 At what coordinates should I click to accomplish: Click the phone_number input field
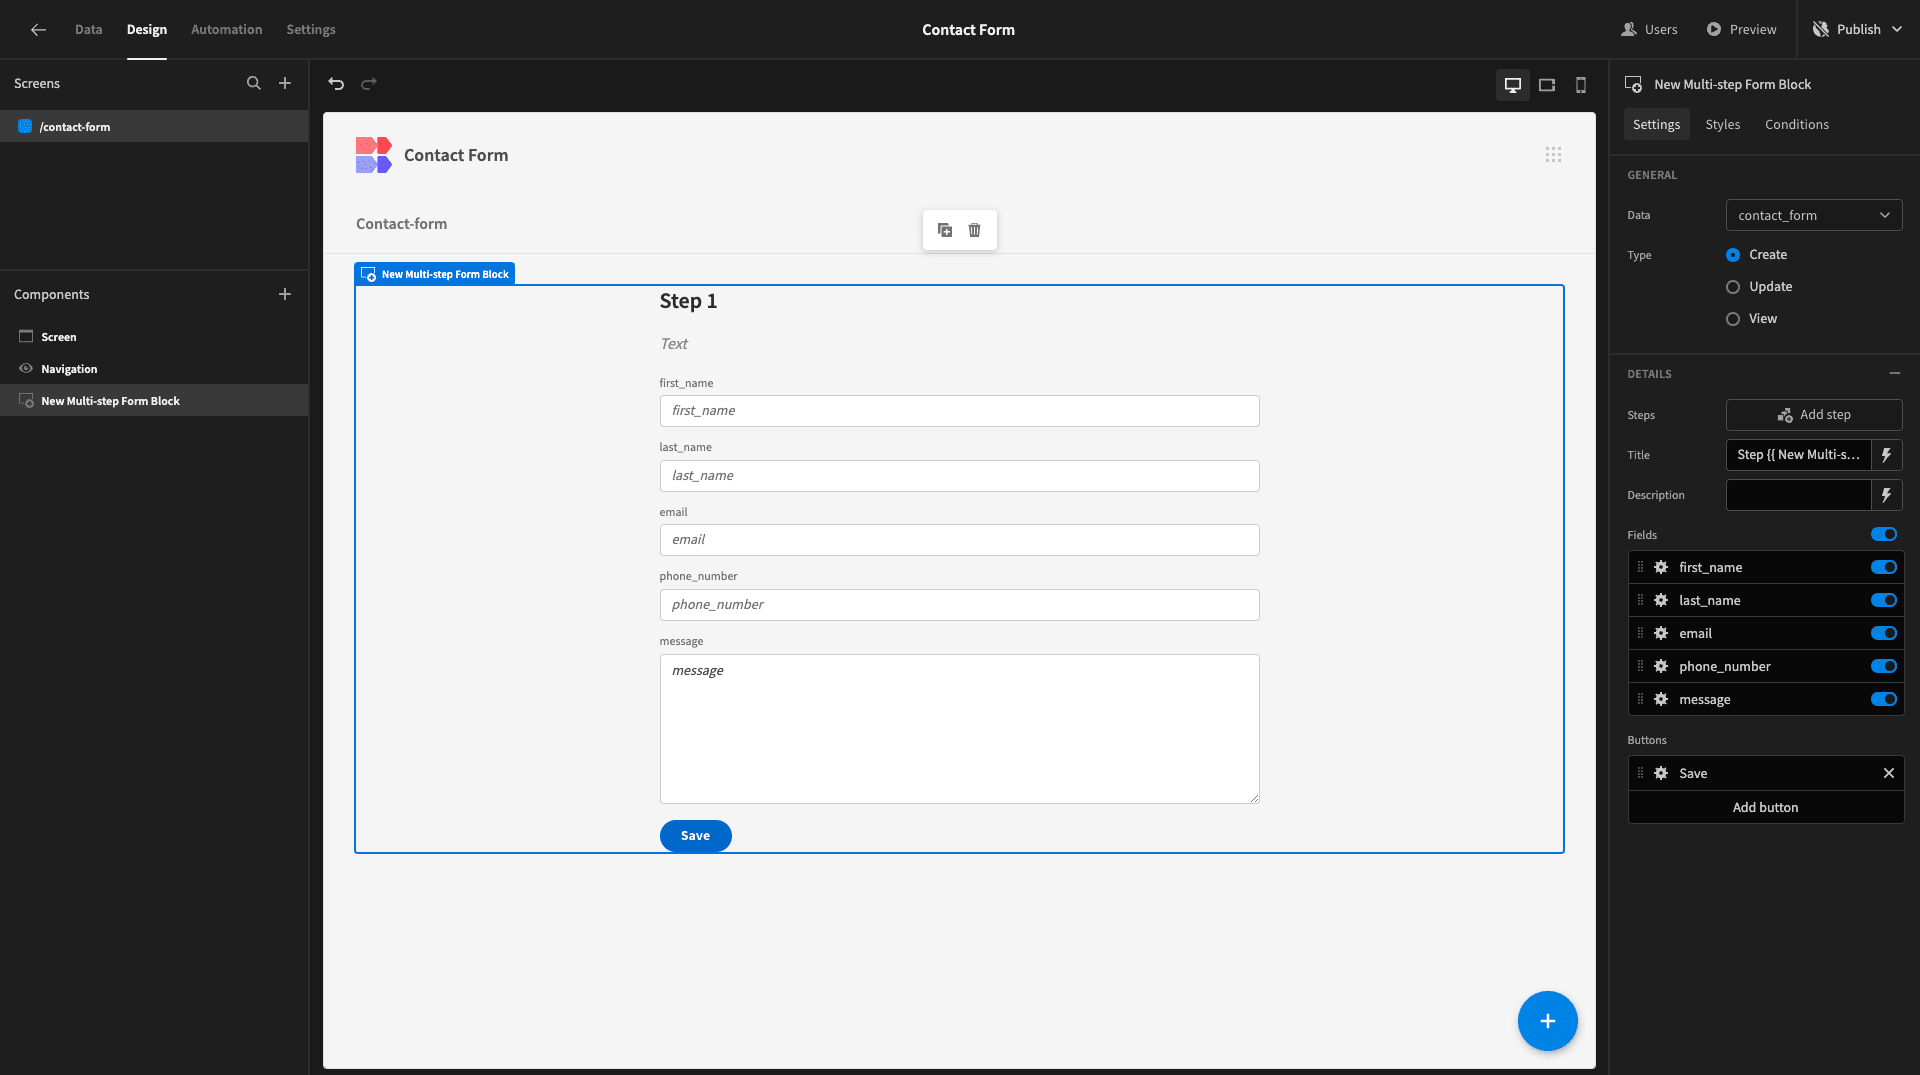[x=959, y=605]
